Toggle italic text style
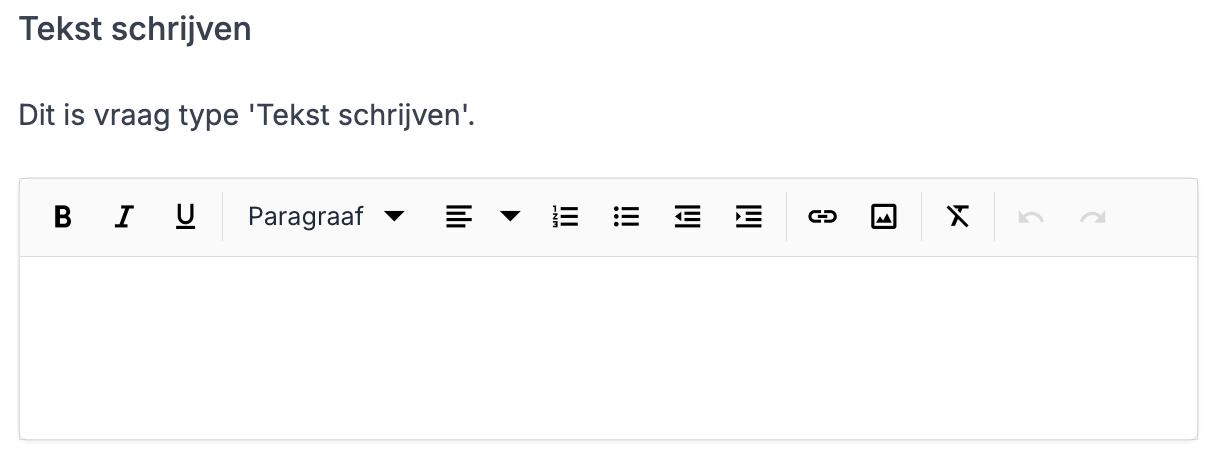1220x466 pixels. tap(124, 217)
